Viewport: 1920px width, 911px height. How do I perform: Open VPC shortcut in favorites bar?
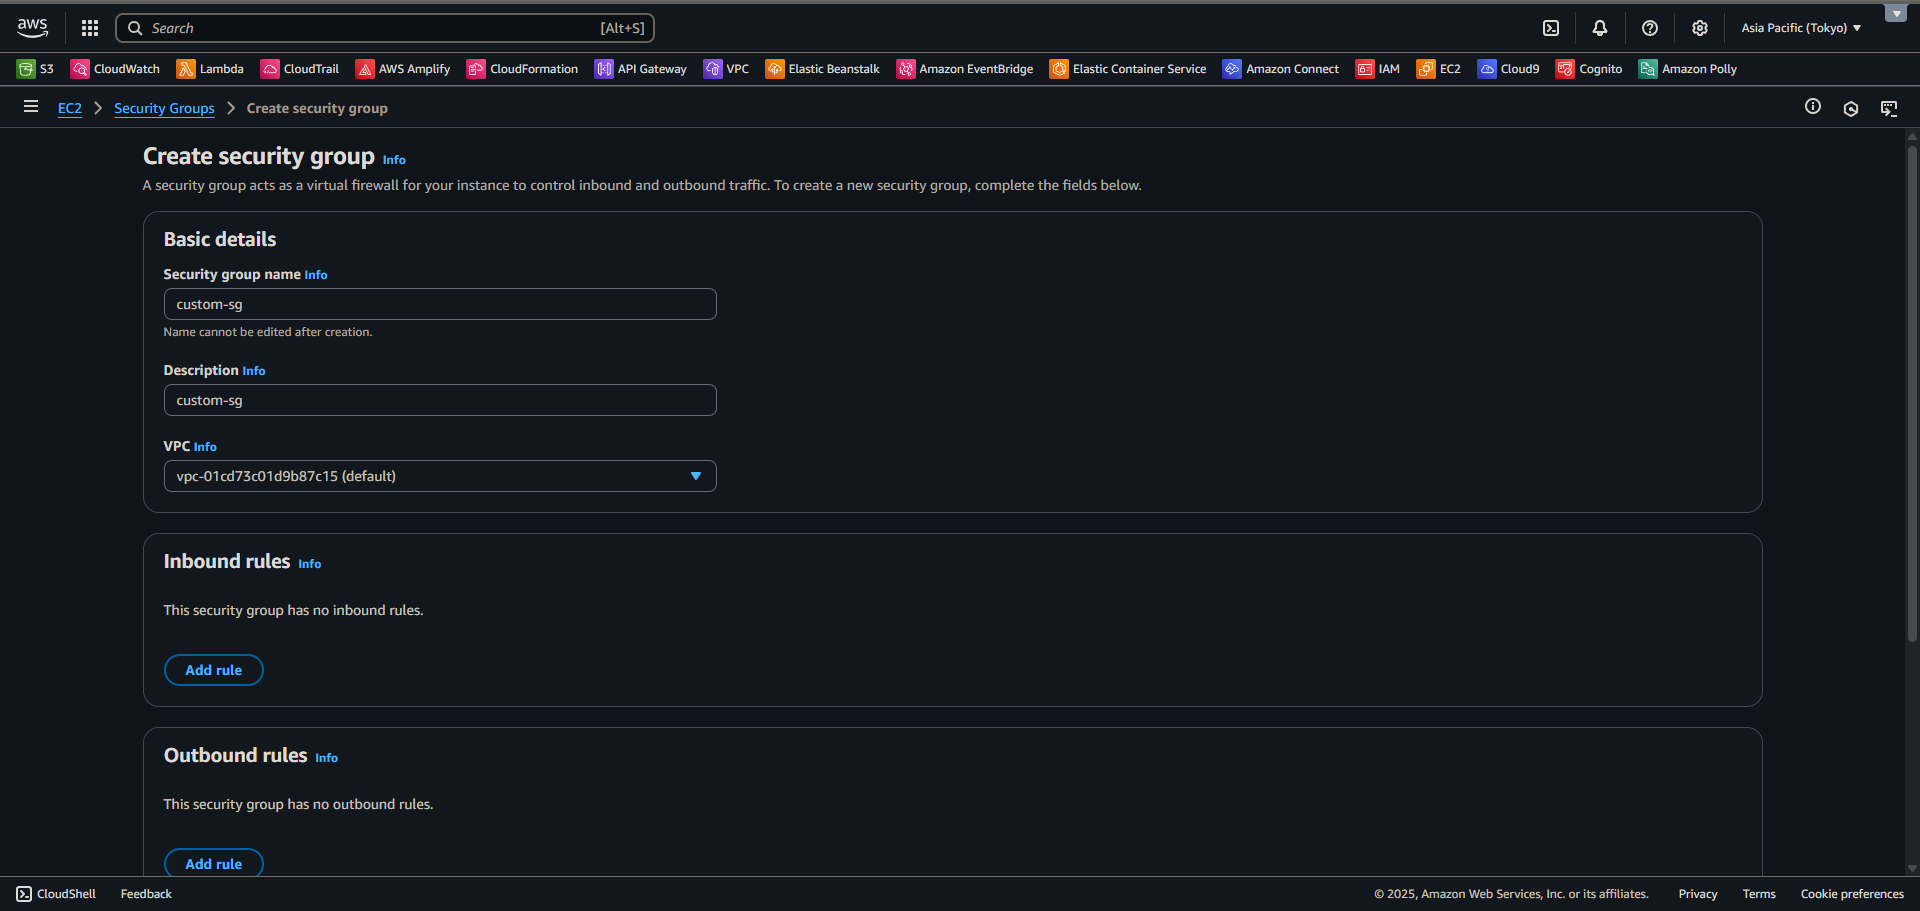pyautogui.click(x=726, y=69)
